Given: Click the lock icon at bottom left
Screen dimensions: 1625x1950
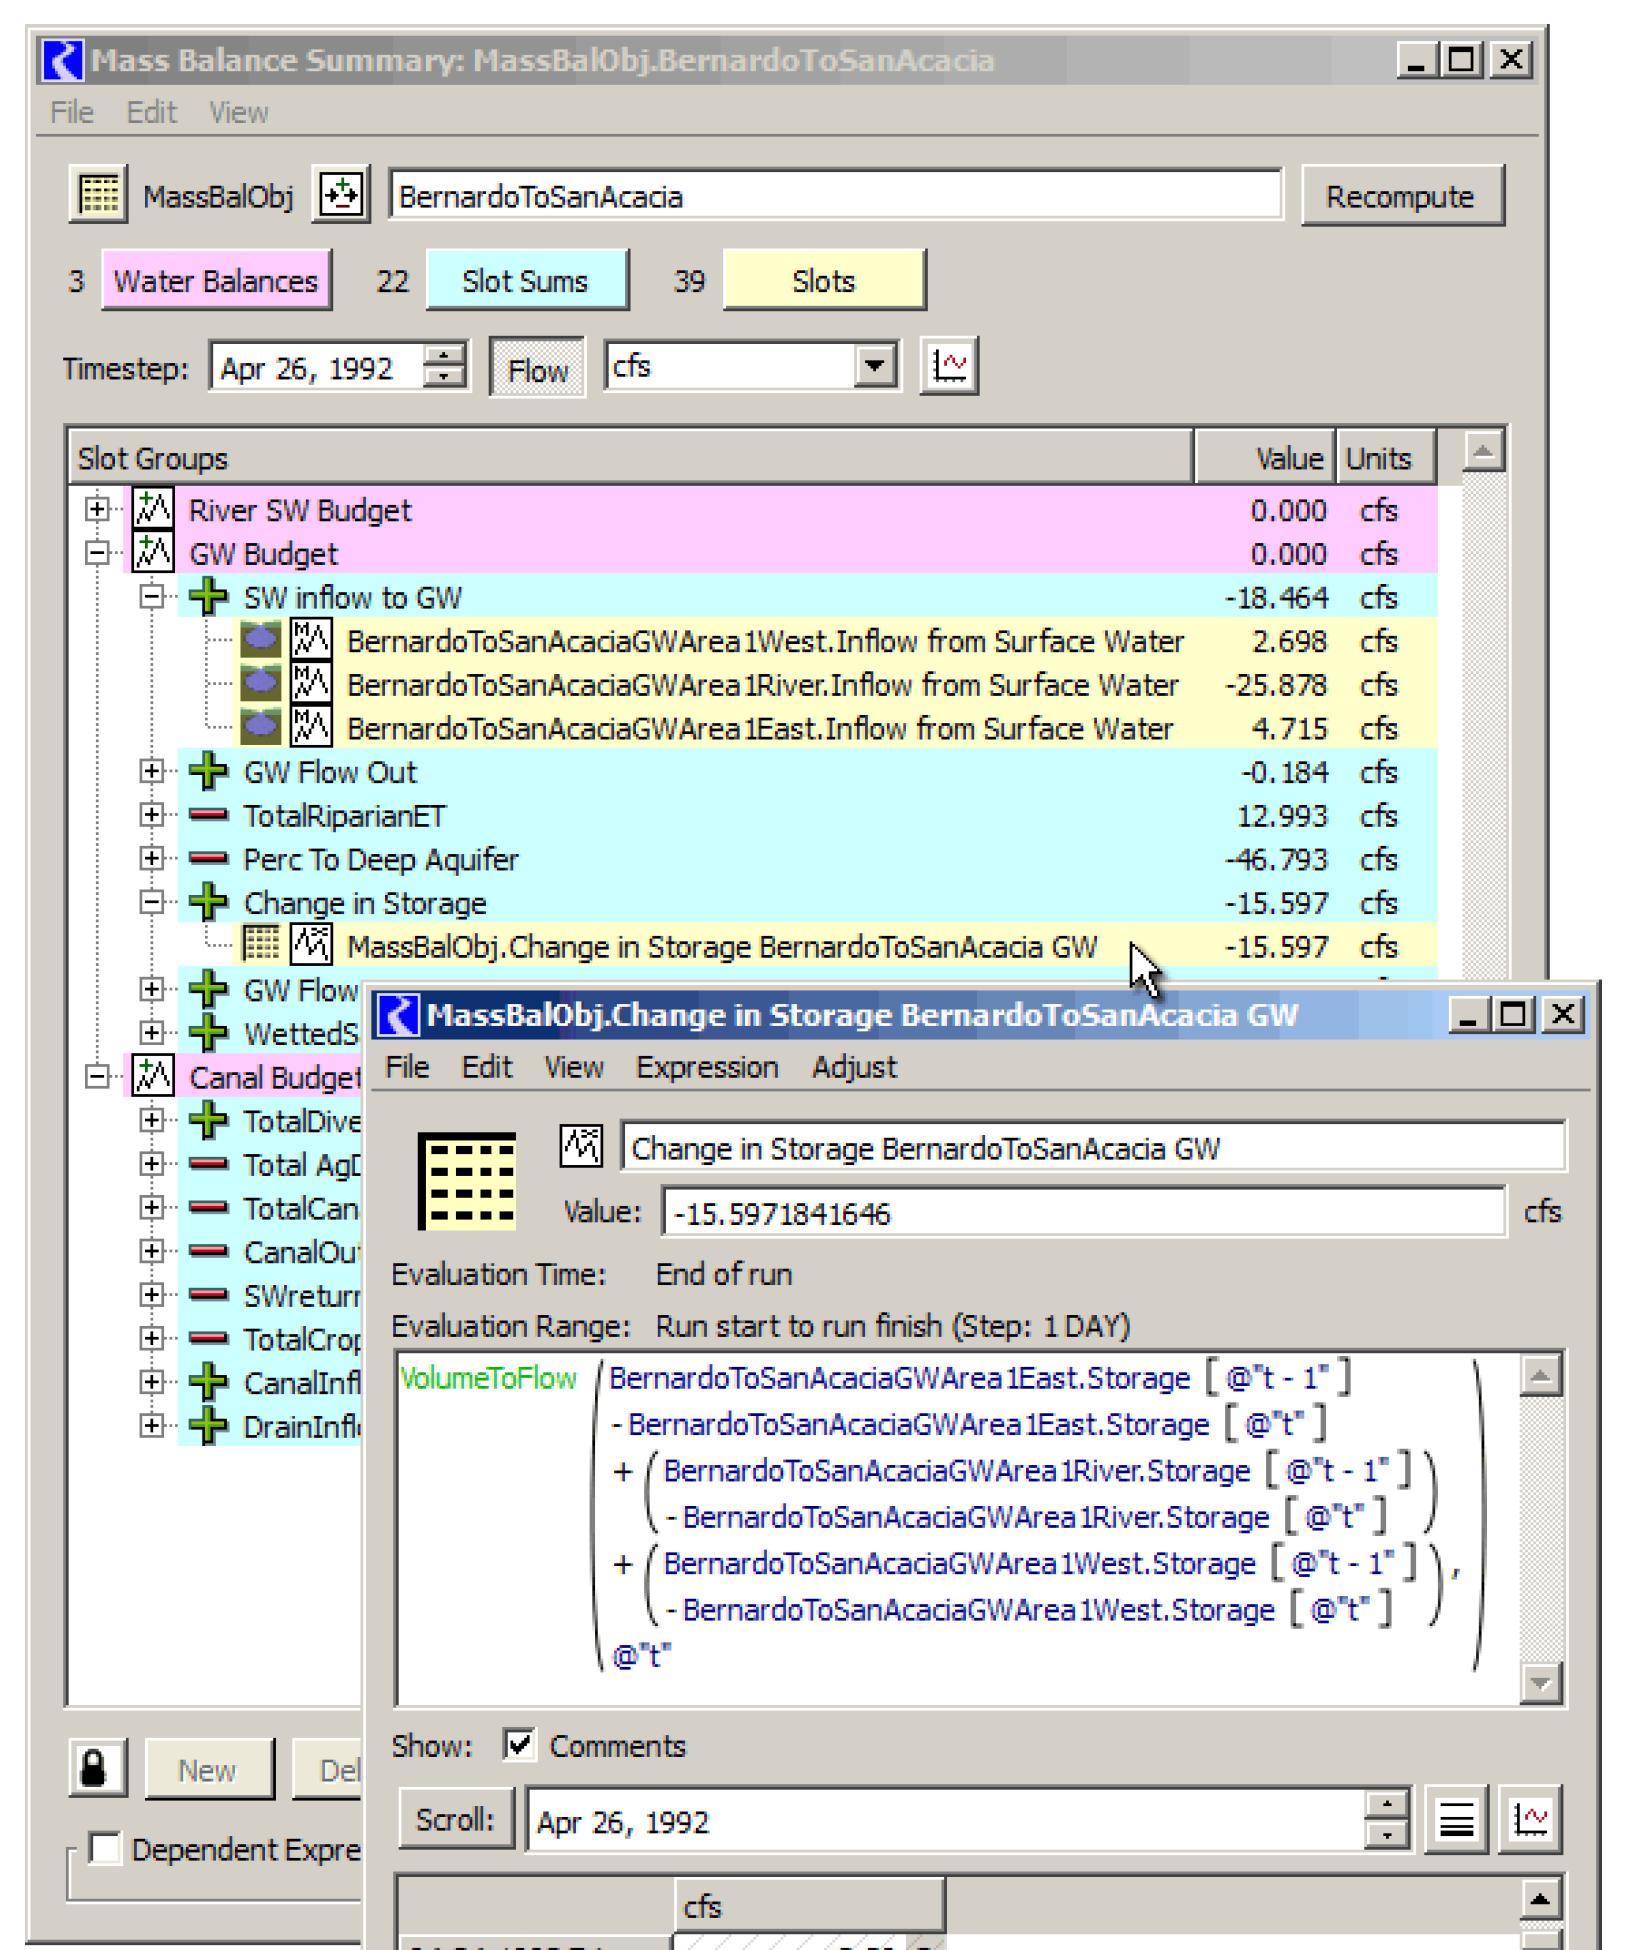Looking at the screenshot, I should [96, 1768].
